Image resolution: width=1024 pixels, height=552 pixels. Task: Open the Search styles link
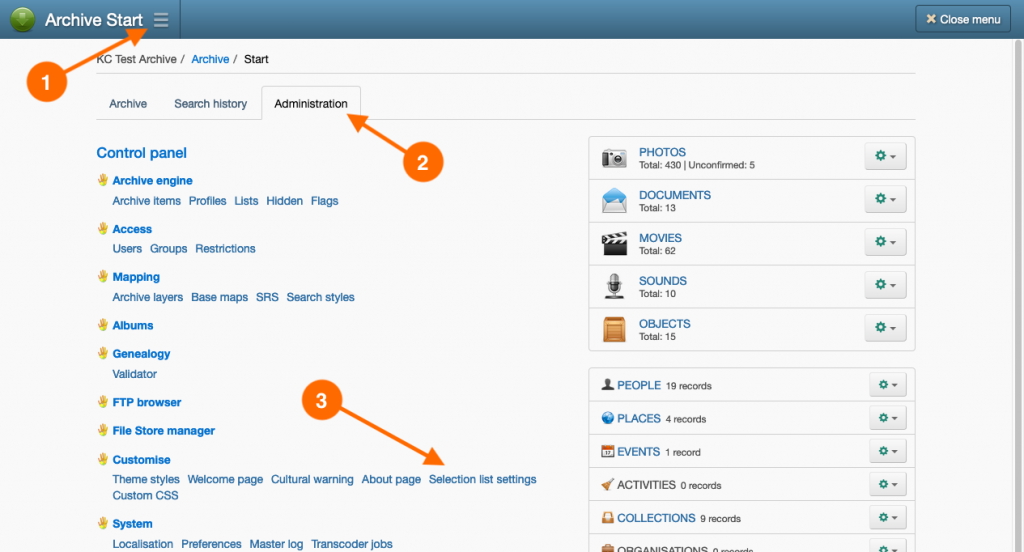(x=321, y=297)
